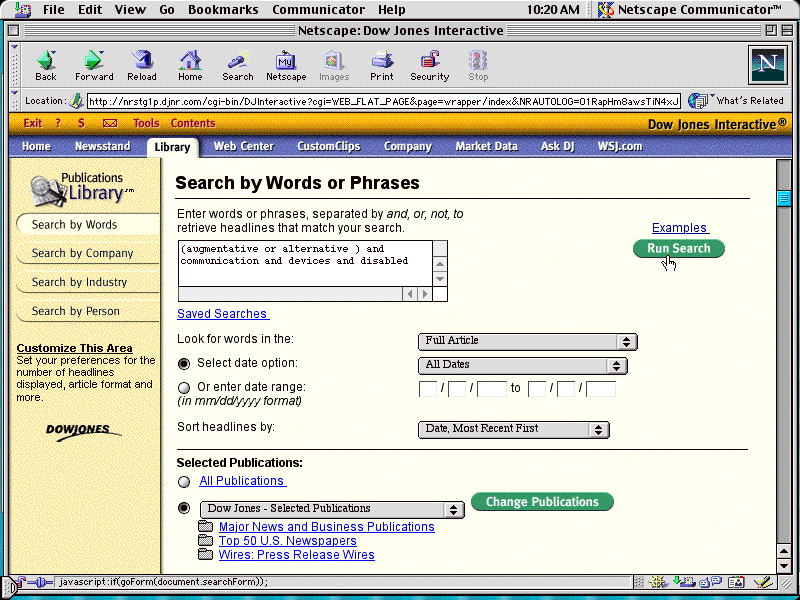Open the Date, Most Recent First dropdown
This screenshot has height=600, width=800.
click(513, 429)
